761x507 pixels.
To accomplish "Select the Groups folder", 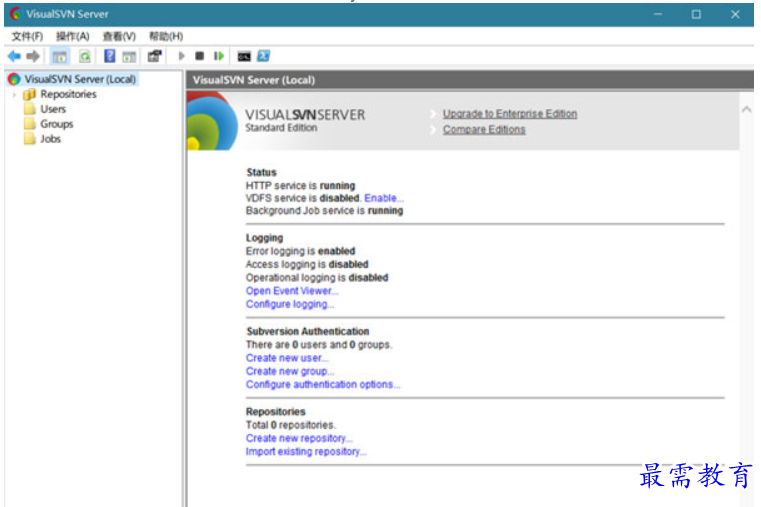I will point(57,124).
